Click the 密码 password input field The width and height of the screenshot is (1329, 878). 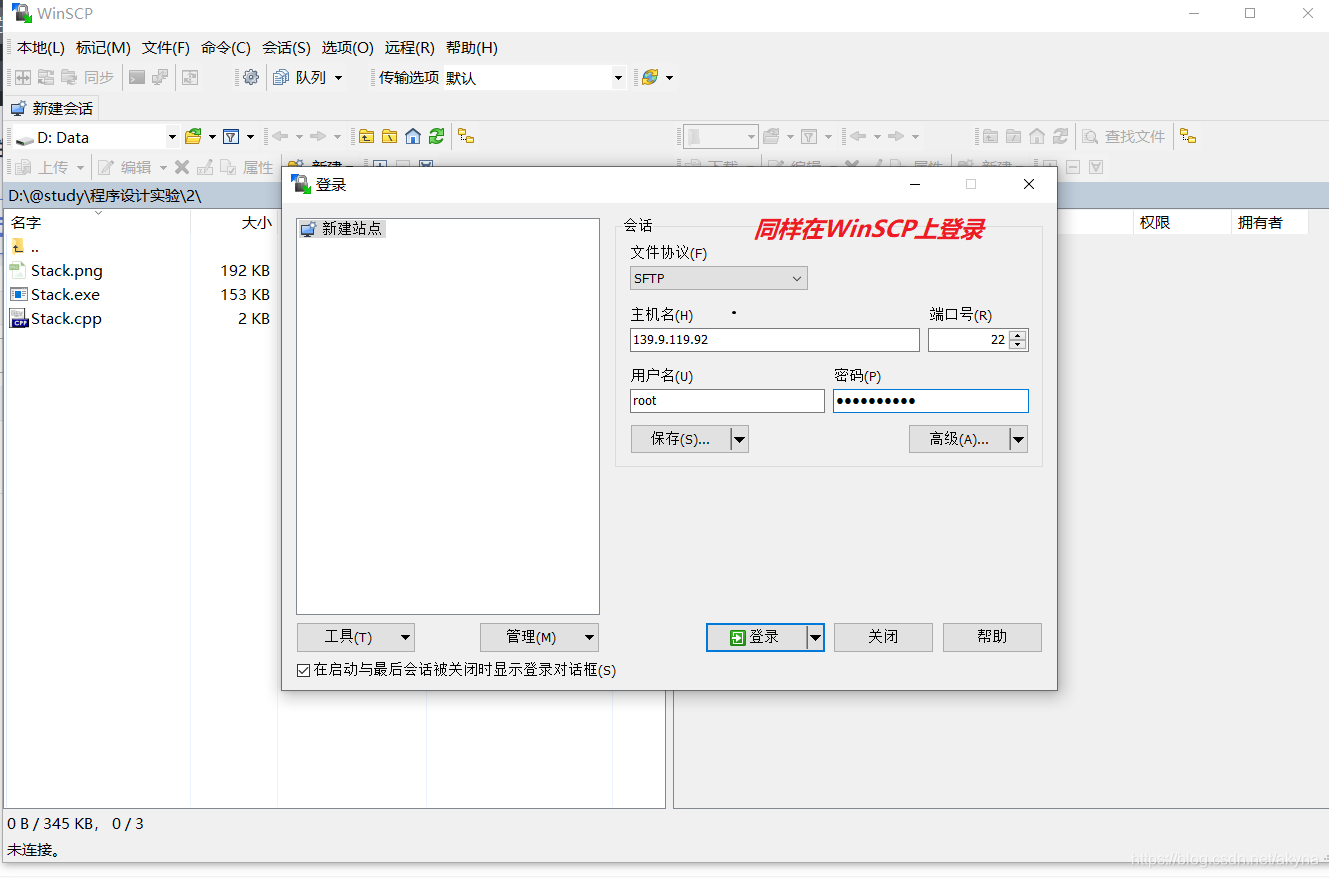(931, 401)
